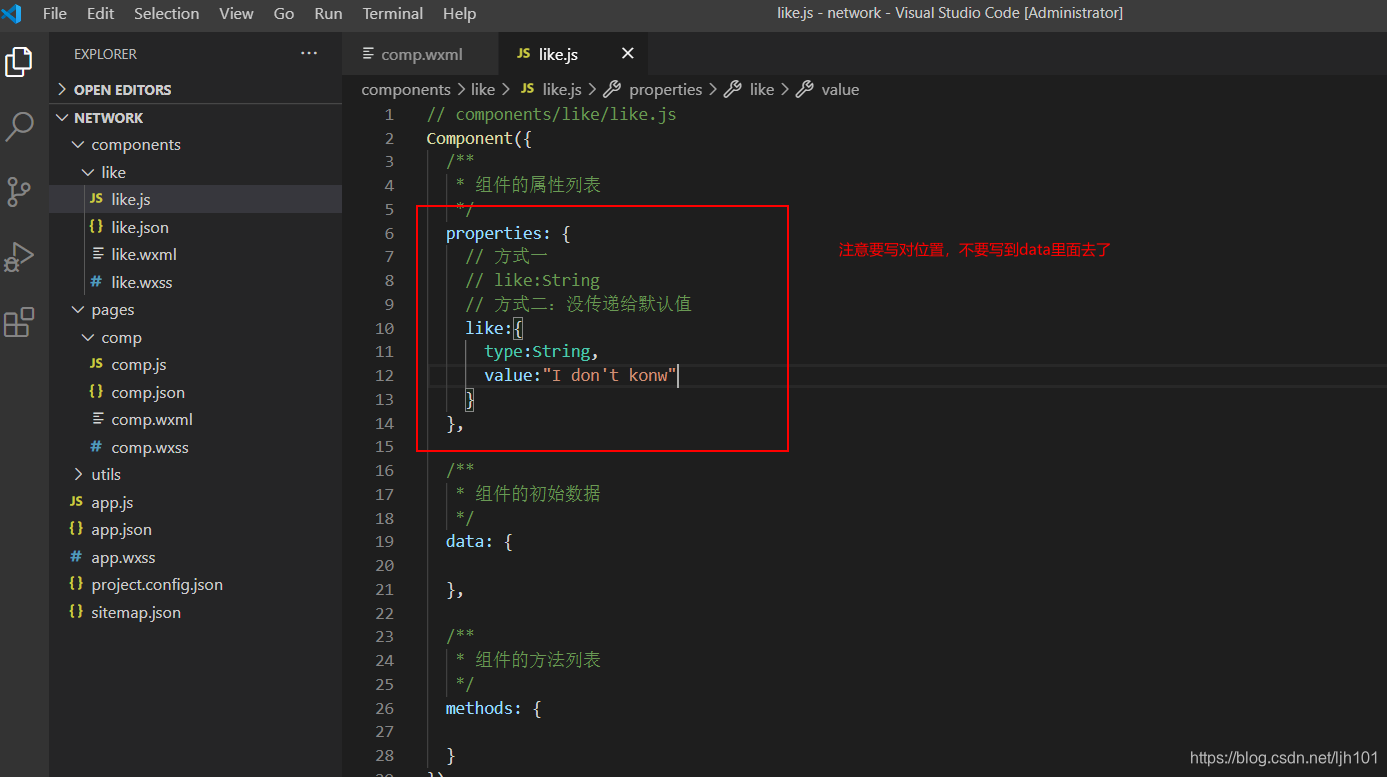1387x777 pixels.
Task: Click wrench icon beside properties breadcrumb
Action: 613,89
